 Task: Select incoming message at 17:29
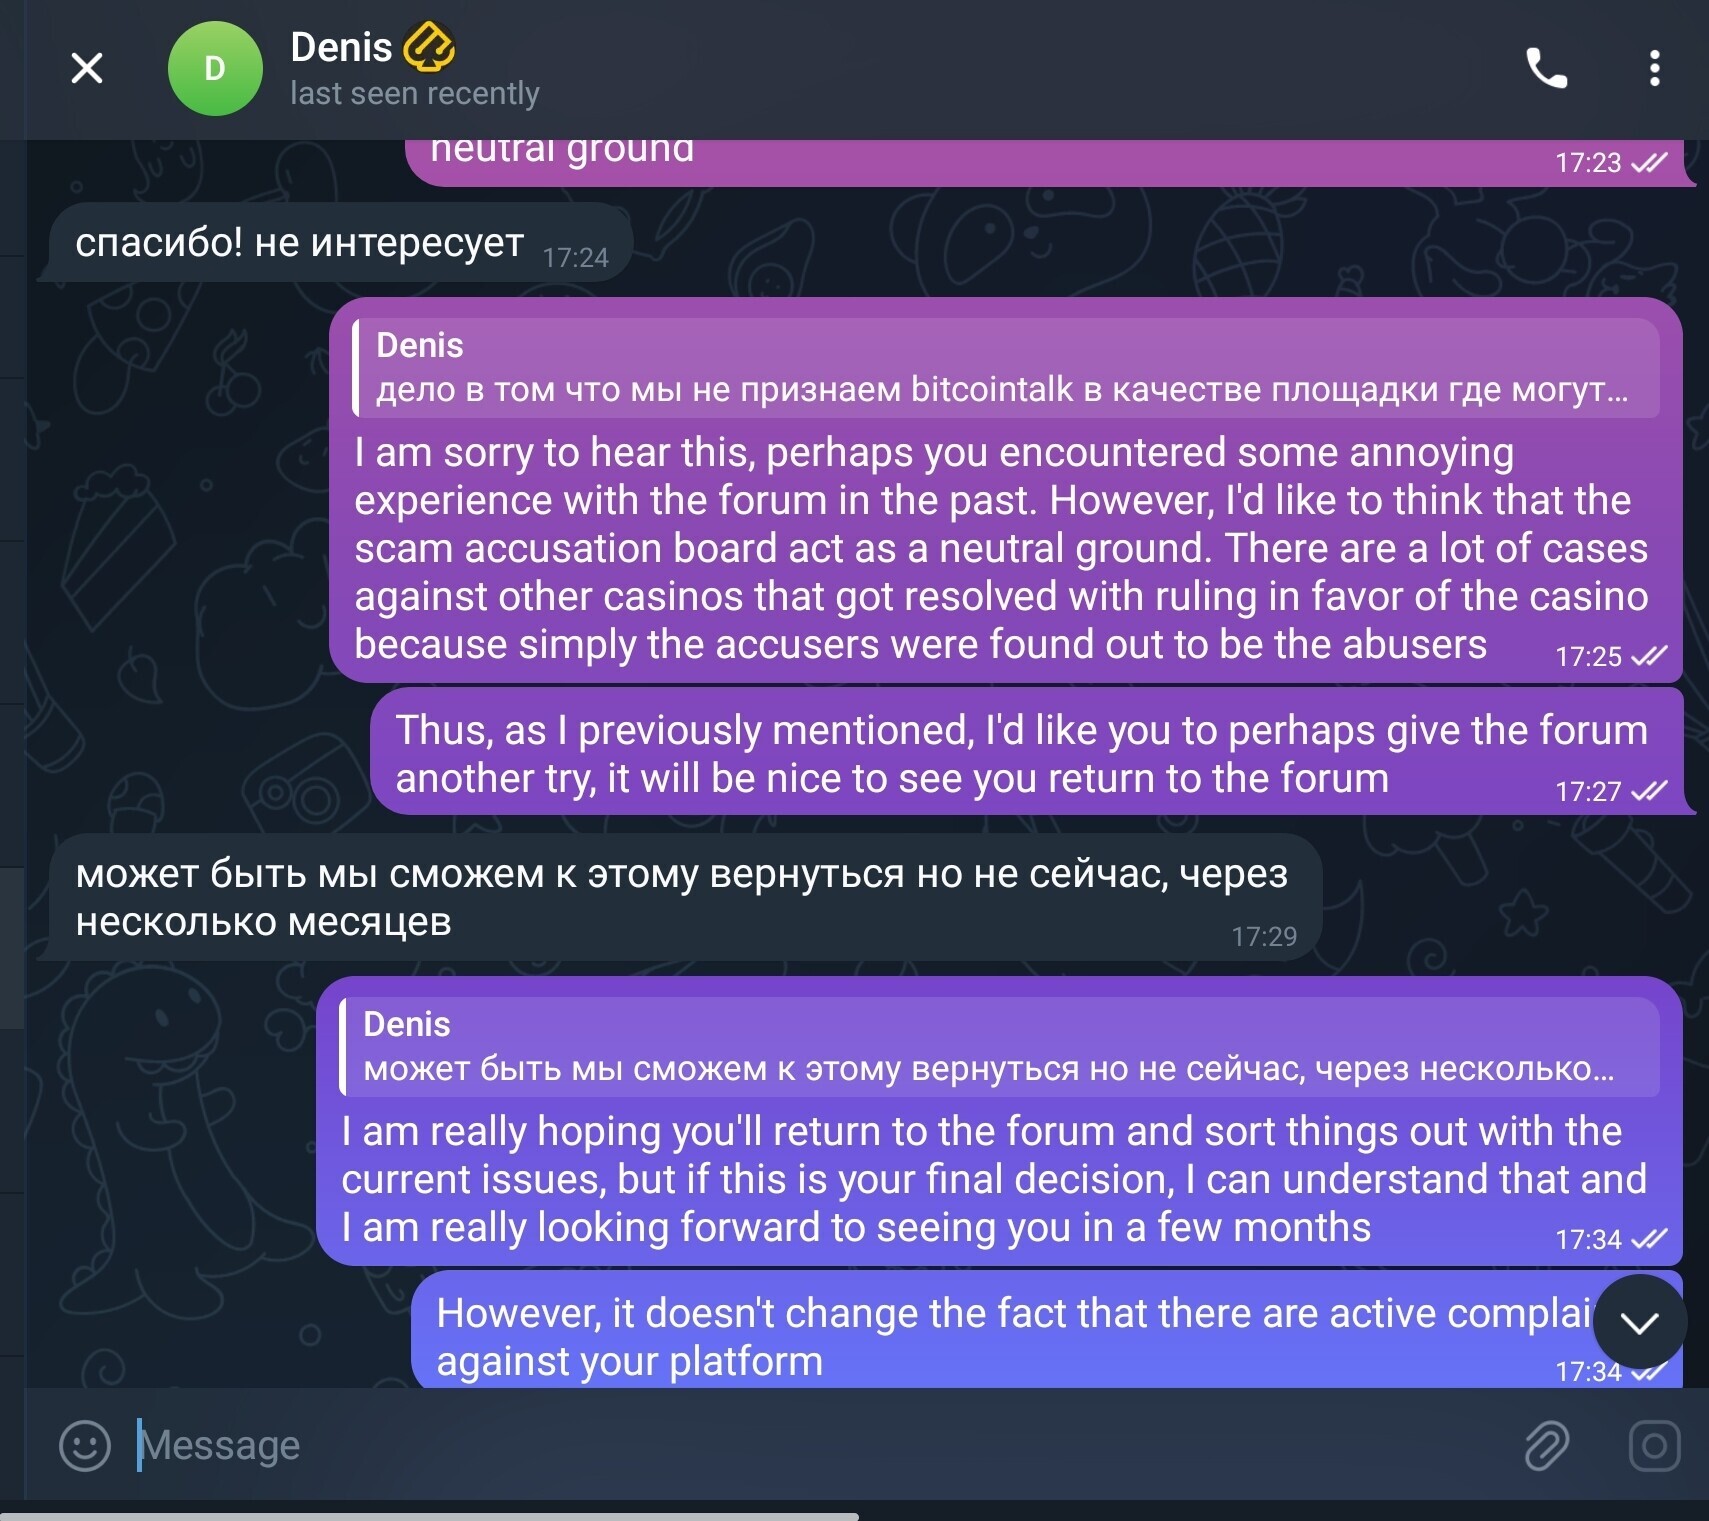pos(686,898)
